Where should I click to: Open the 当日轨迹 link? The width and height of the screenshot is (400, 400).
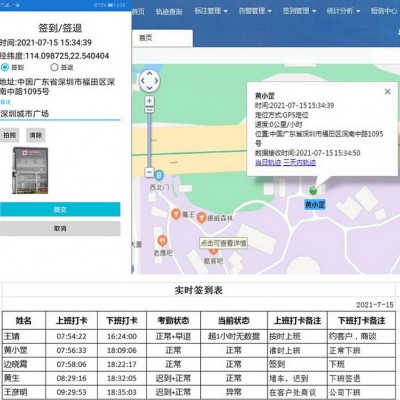pos(268,162)
